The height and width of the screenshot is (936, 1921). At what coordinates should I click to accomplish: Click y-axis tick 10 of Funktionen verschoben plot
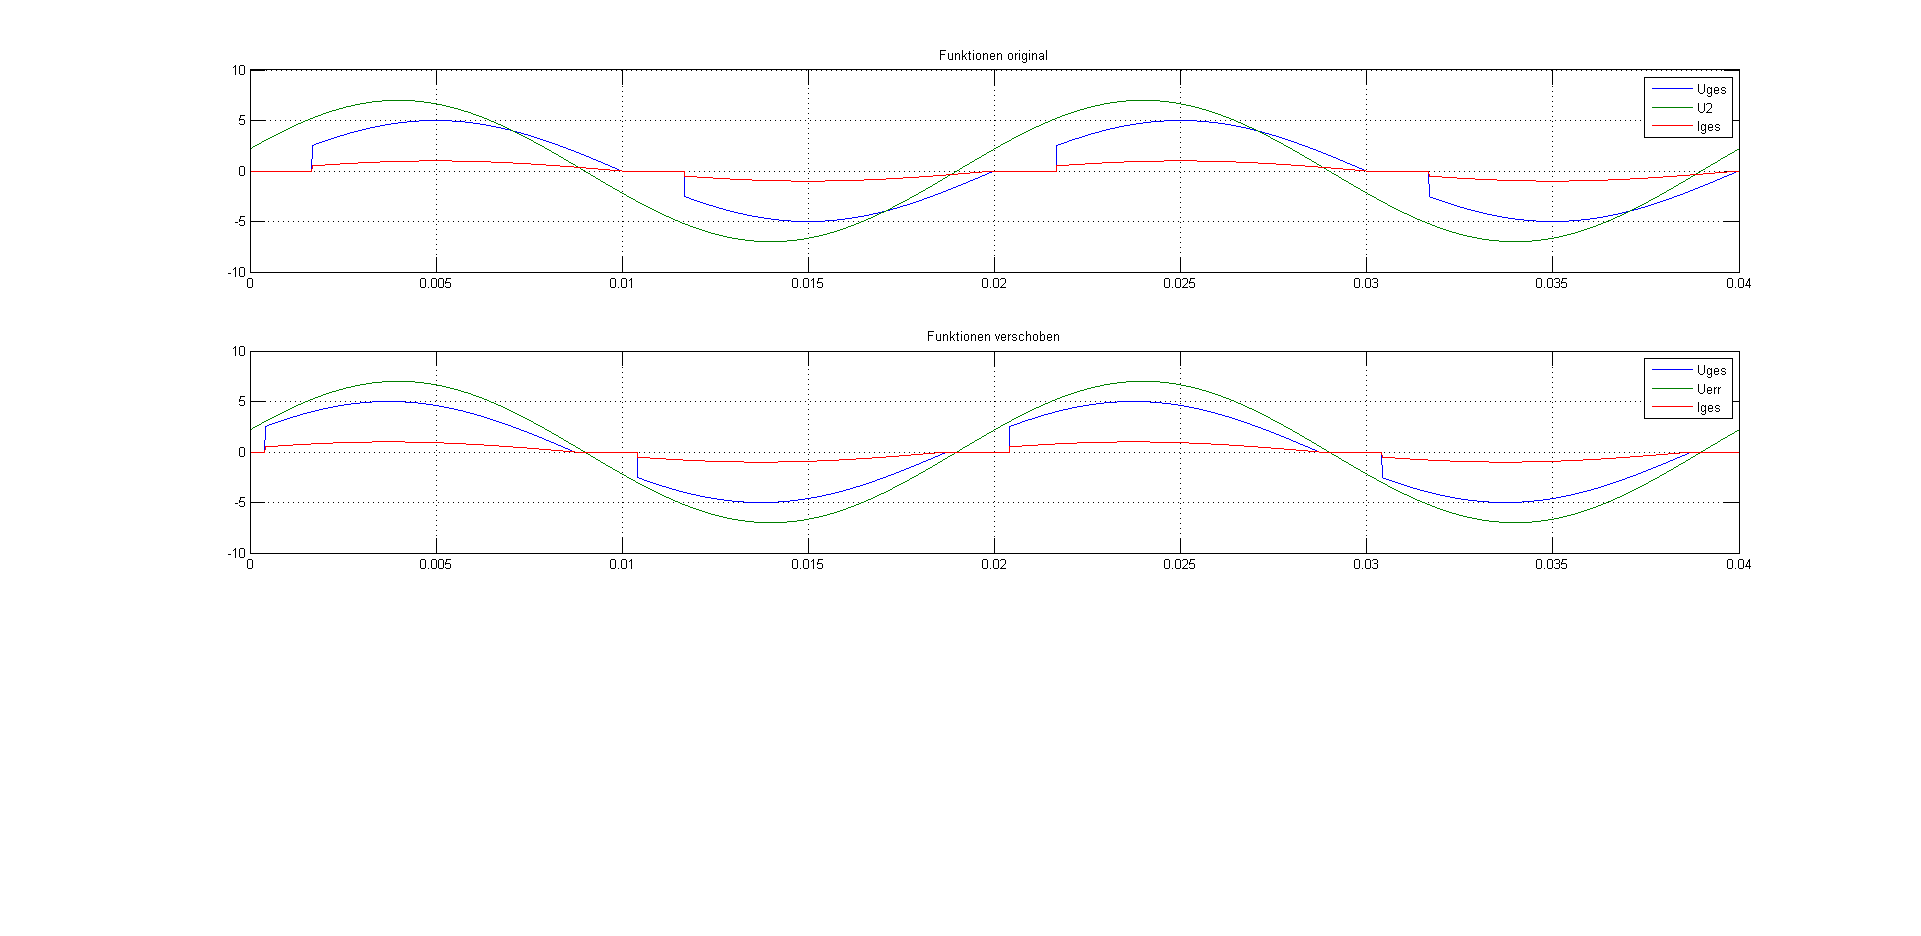point(239,351)
